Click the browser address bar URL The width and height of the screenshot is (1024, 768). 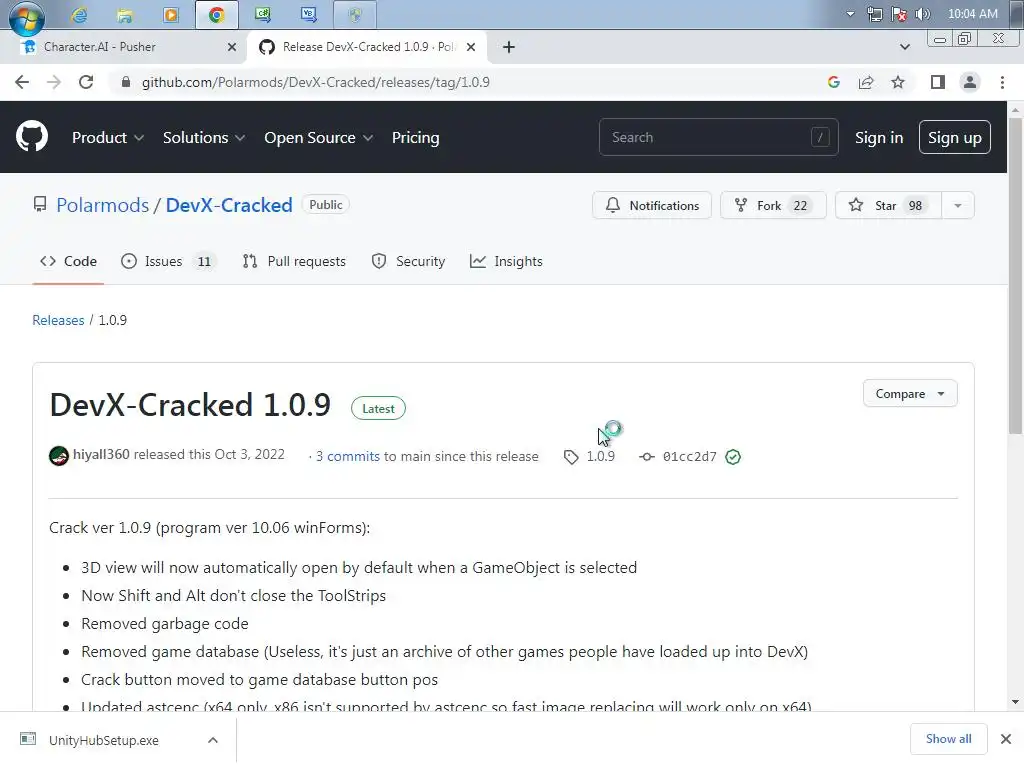(315, 82)
